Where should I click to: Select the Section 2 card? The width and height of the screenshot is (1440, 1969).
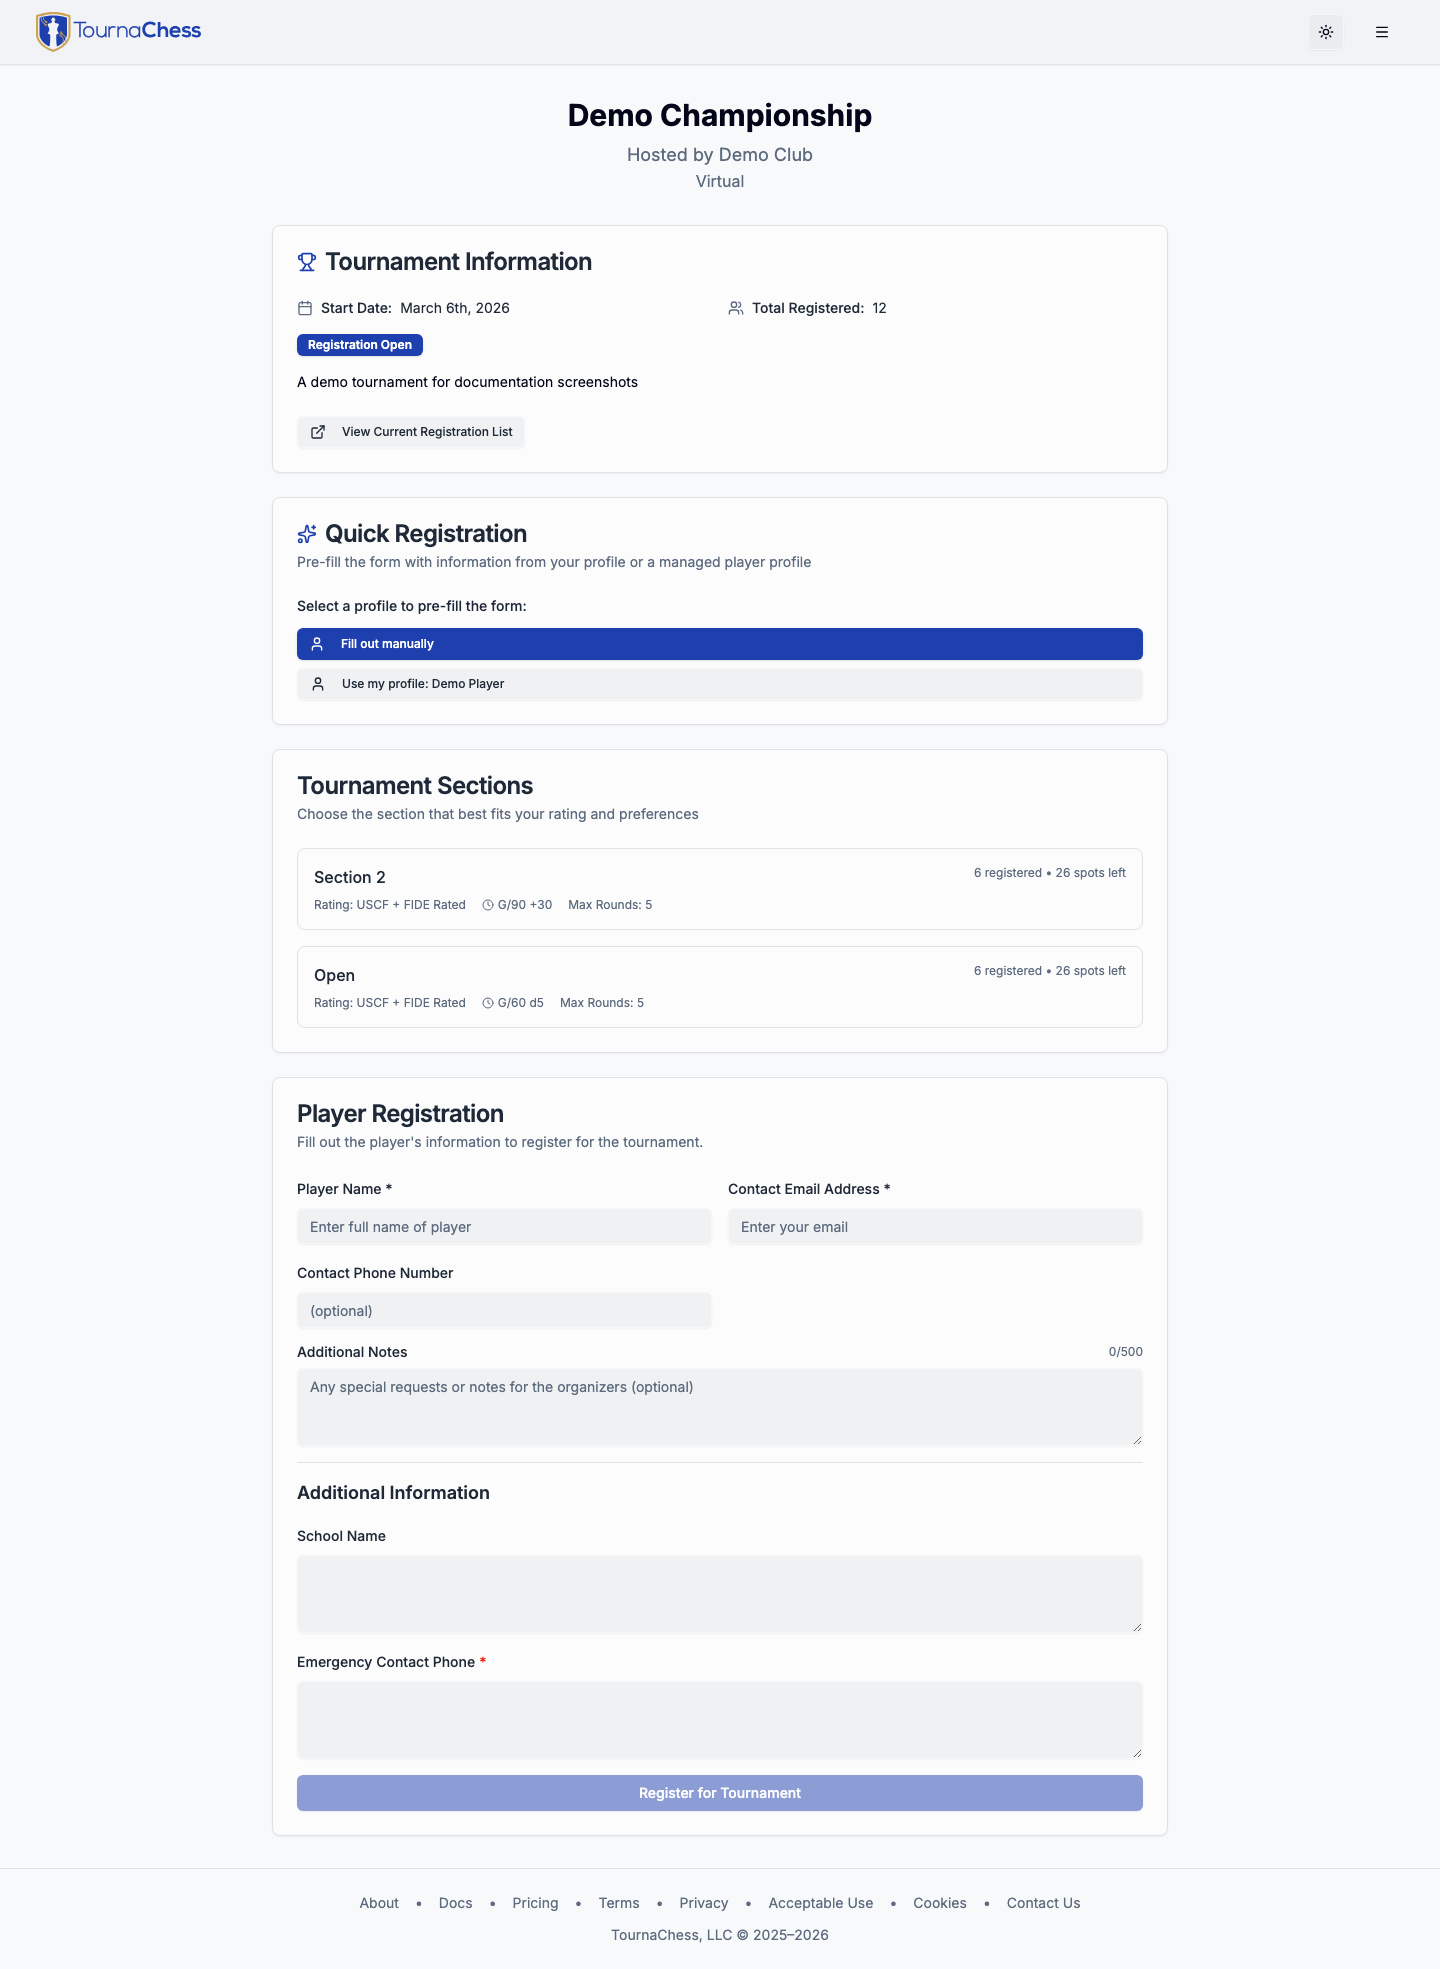[x=719, y=889]
